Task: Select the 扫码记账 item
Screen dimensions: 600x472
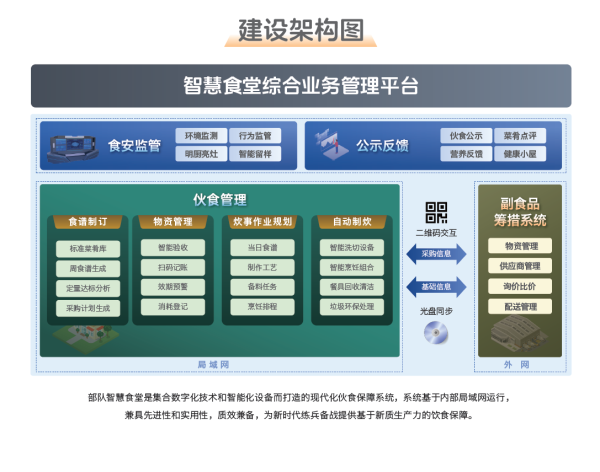Action: click(x=173, y=268)
